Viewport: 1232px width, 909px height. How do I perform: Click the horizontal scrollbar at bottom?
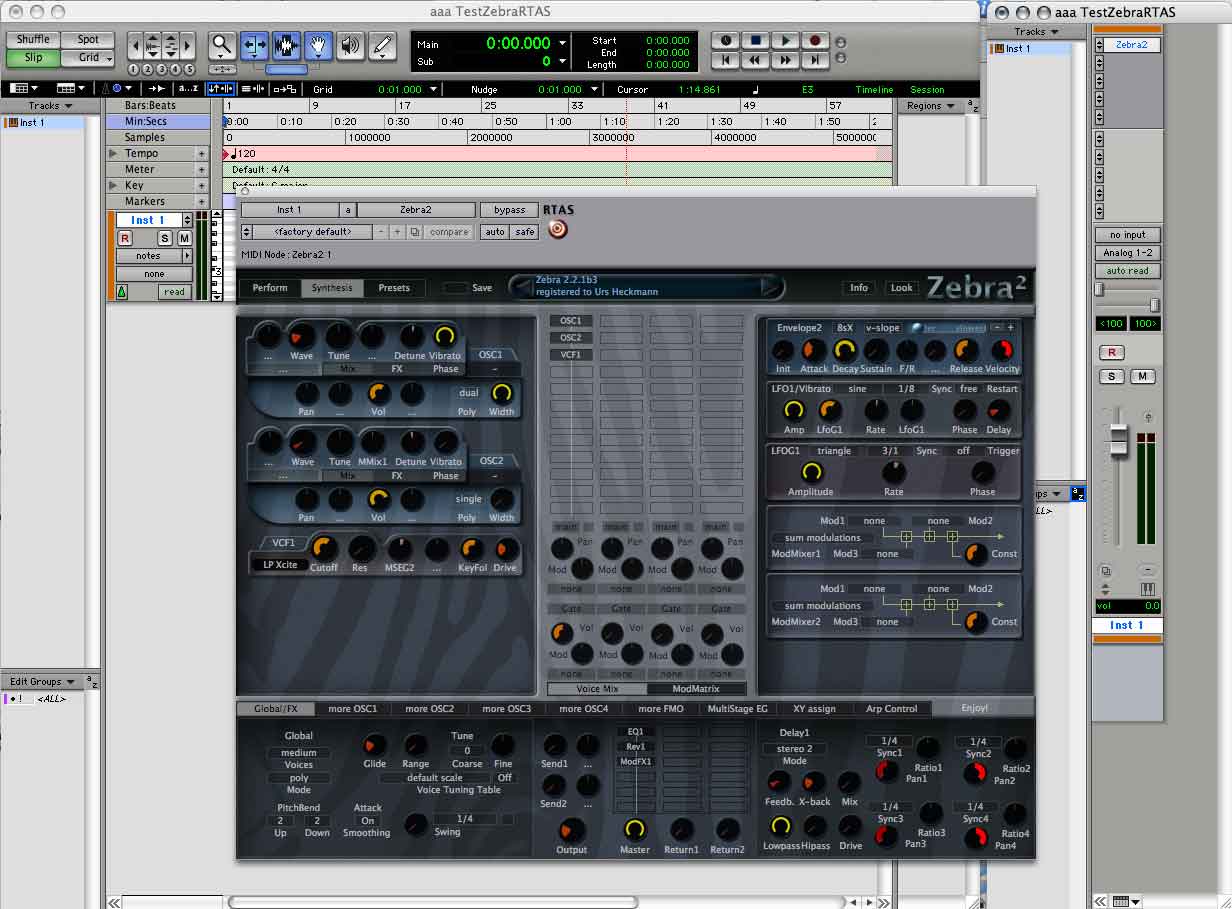pyautogui.click(x=431, y=902)
